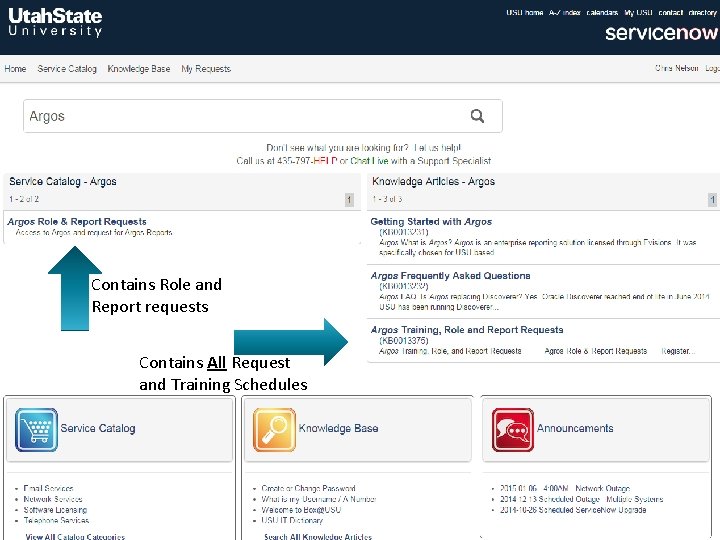This screenshot has height=540, width=720.
Task: Open the calendars top link
Action: coord(602,12)
